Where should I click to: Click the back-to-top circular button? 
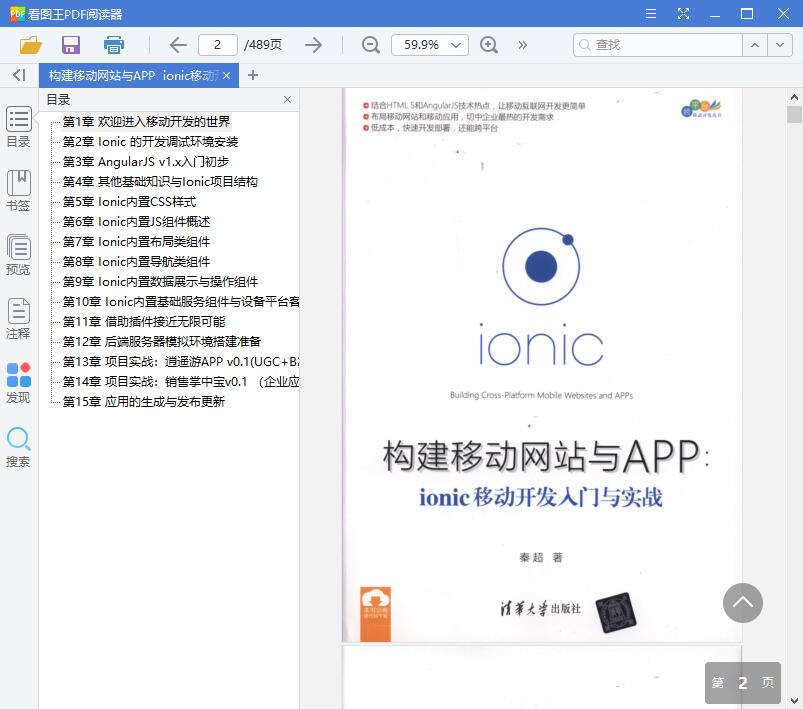[x=743, y=603]
